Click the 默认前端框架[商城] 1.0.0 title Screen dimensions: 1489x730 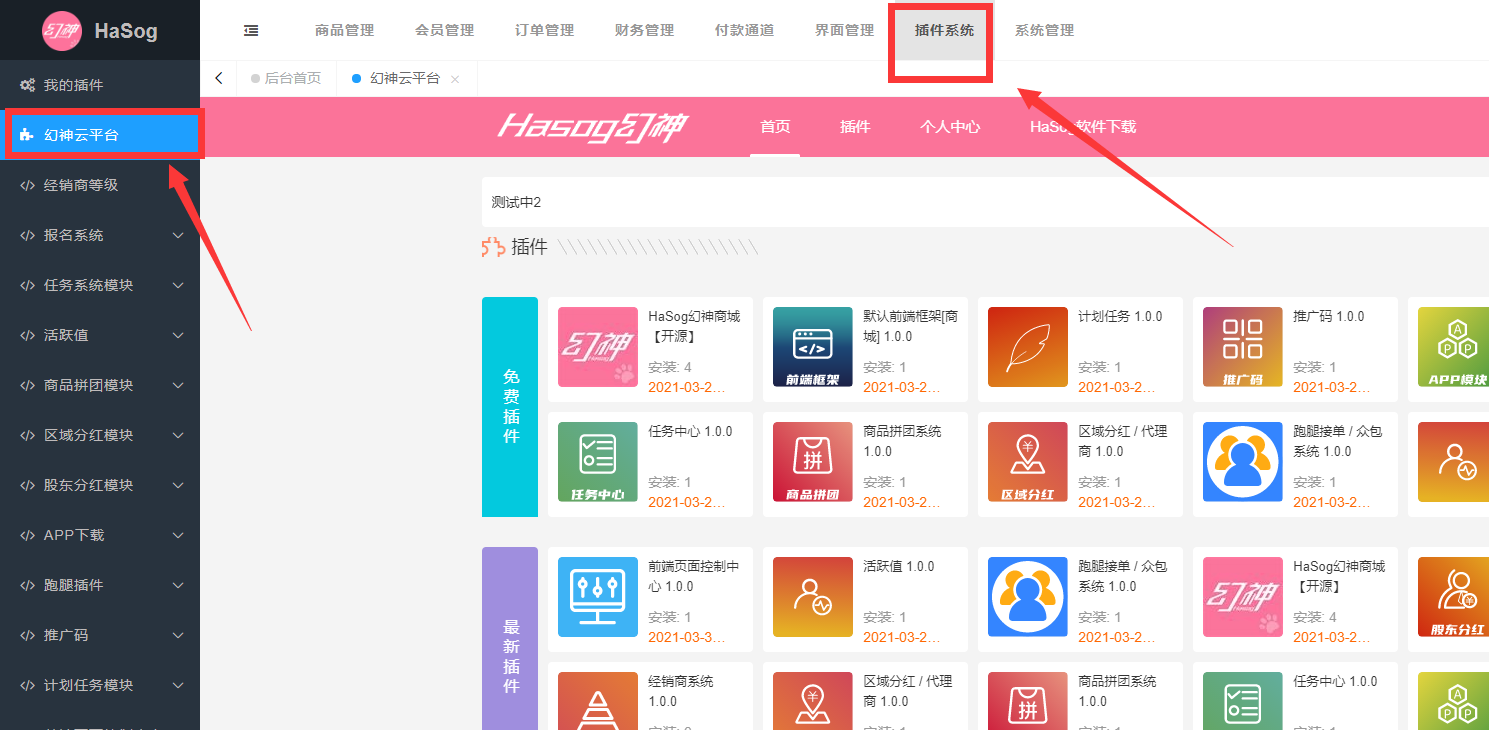[910, 326]
